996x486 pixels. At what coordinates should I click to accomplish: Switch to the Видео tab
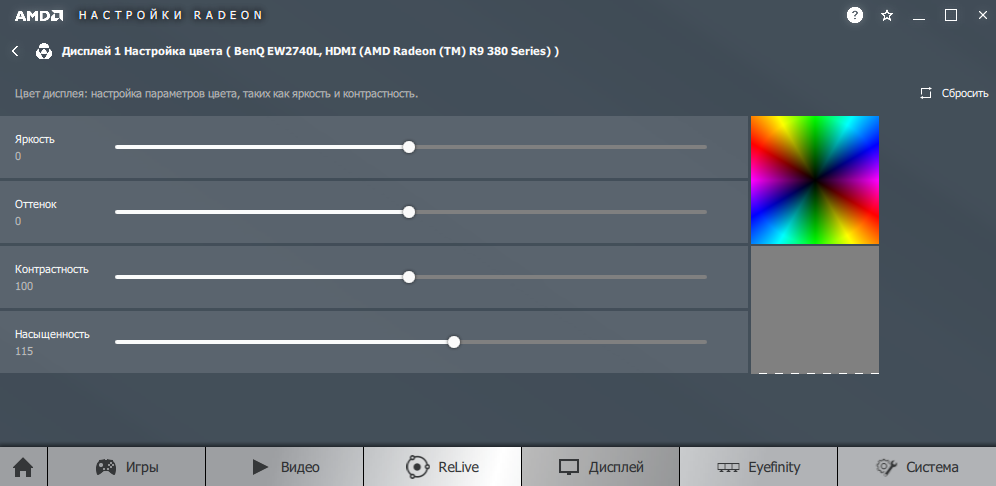285,467
